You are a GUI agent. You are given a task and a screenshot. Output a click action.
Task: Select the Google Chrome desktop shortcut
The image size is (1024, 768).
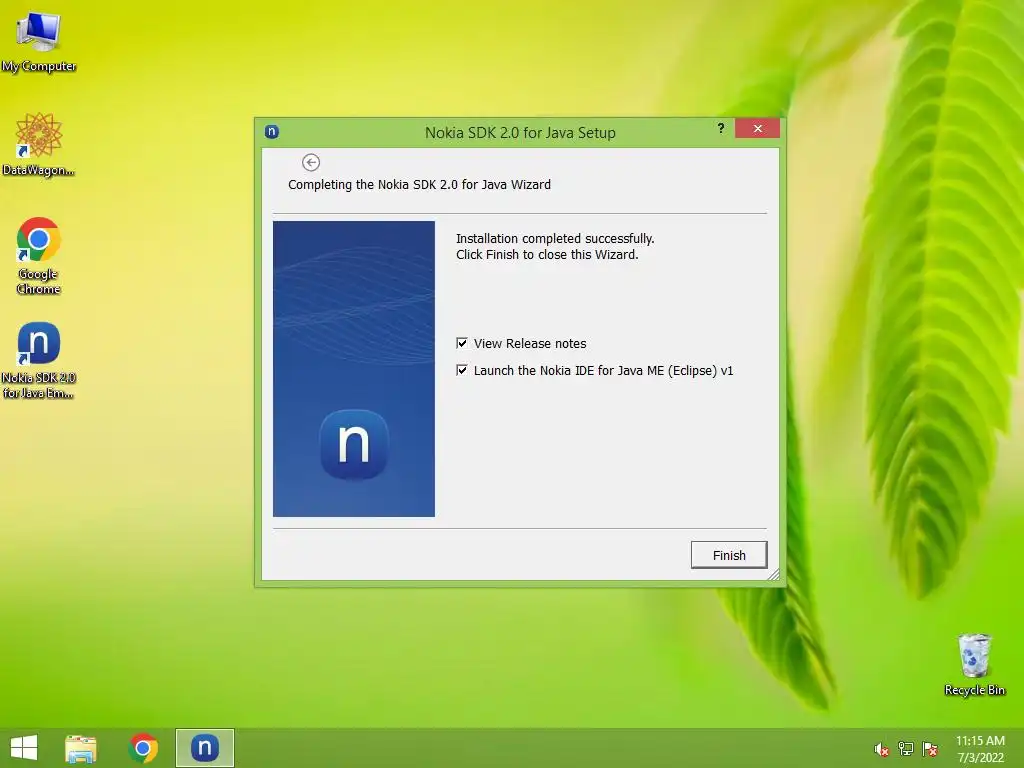click(x=39, y=256)
